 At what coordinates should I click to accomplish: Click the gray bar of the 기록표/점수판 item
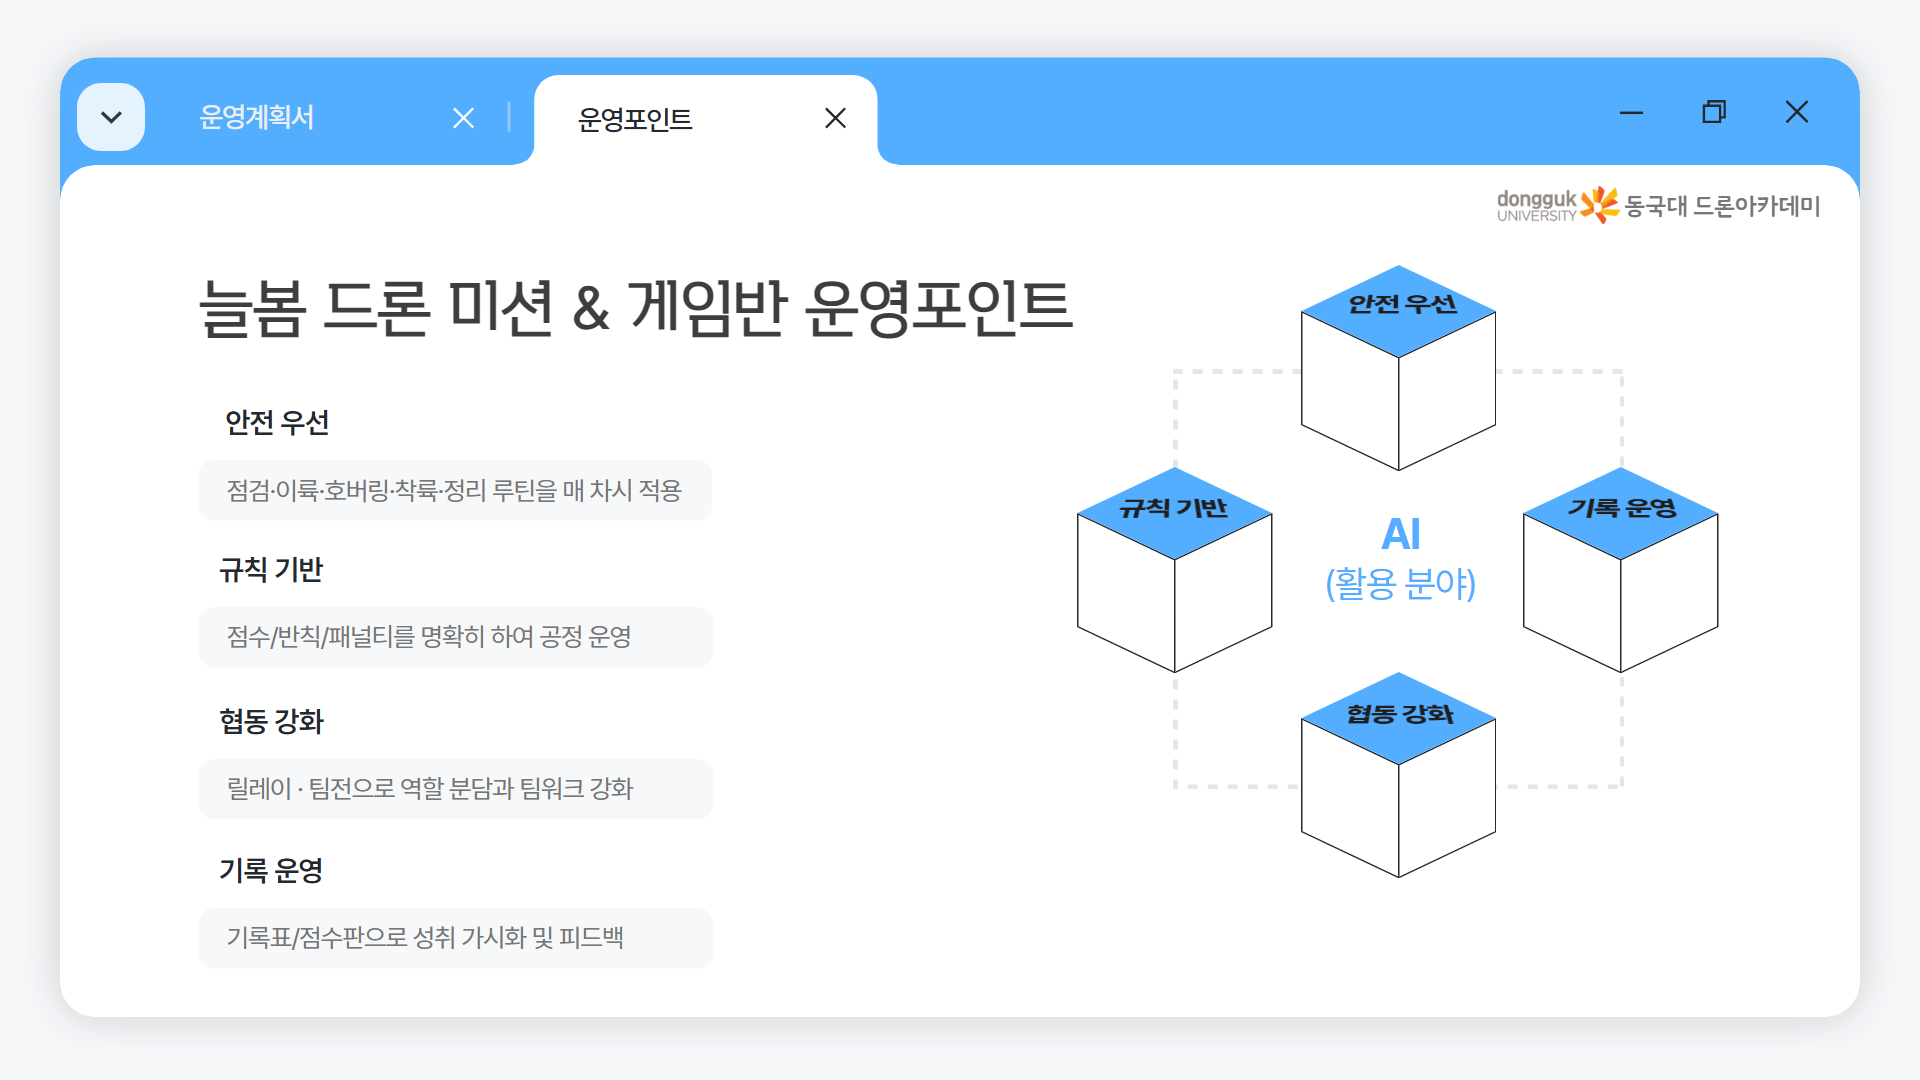pos(455,938)
